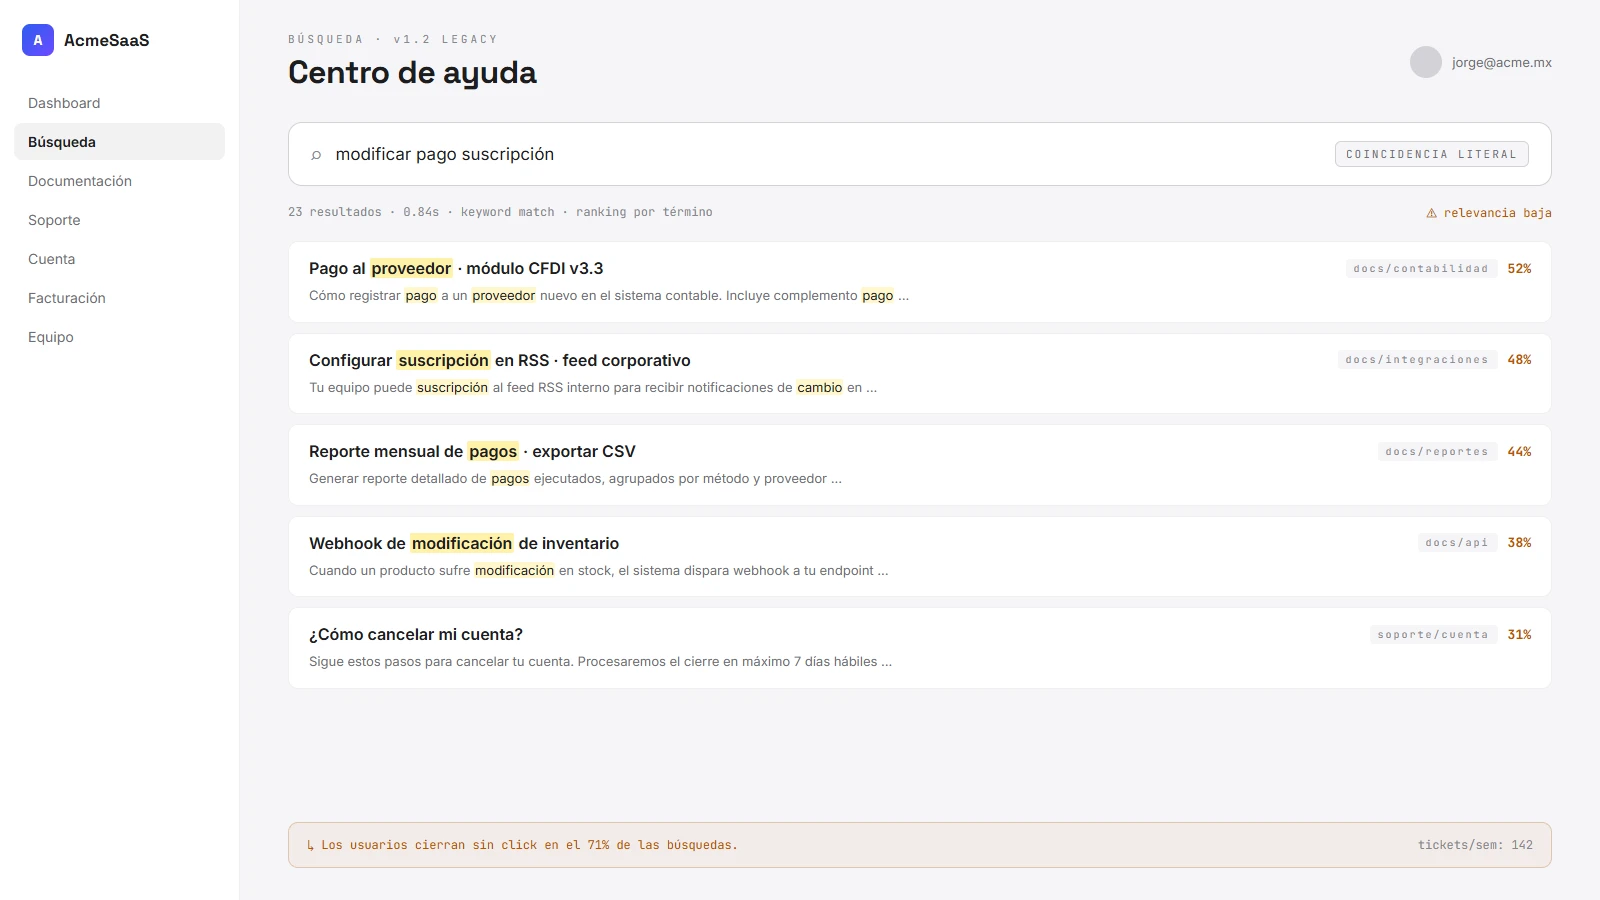Click the jorge@acme.mx account email

[x=1502, y=62]
